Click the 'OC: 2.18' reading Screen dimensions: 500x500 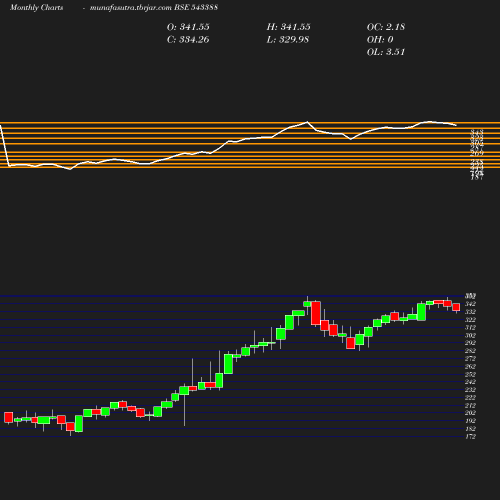pyautogui.click(x=386, y=27)
